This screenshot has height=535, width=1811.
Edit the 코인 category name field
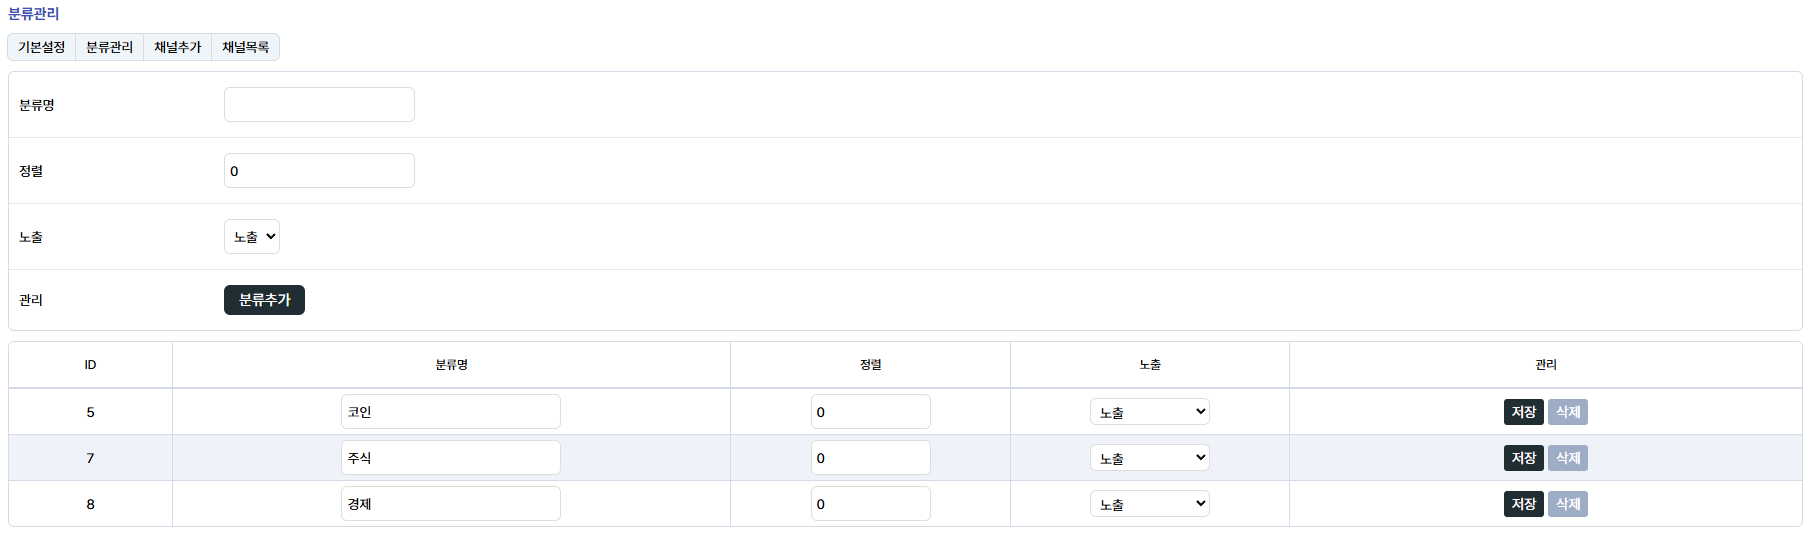[x=450, y=412]
